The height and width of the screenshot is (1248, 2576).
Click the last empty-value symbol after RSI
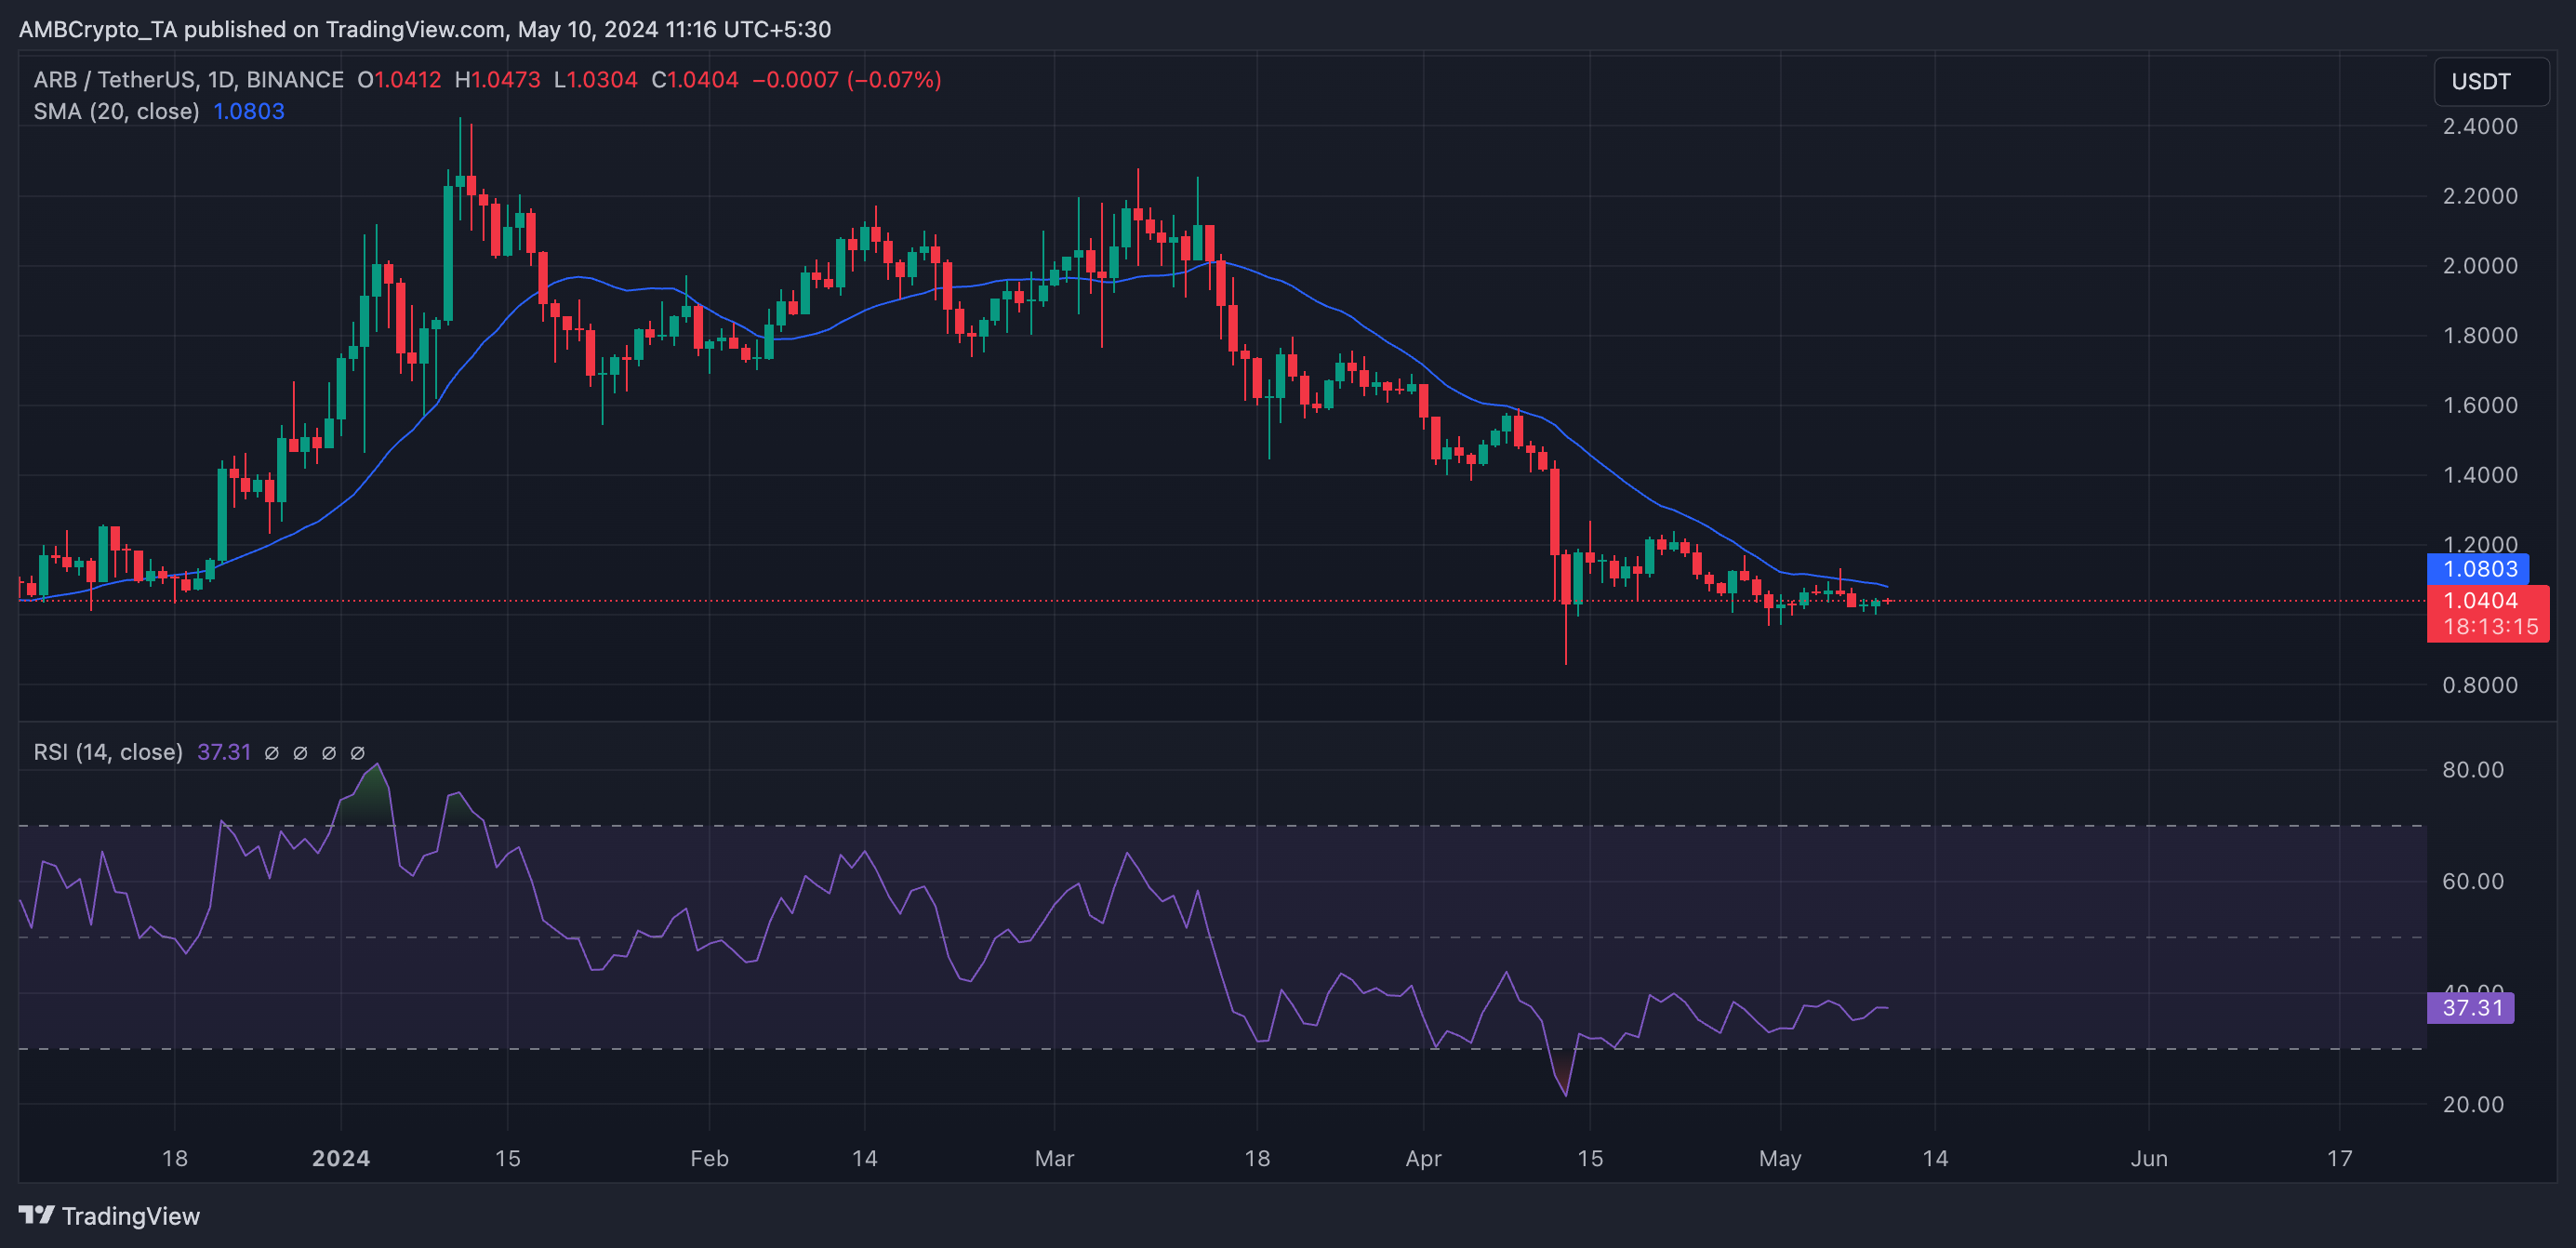[357, 753]
